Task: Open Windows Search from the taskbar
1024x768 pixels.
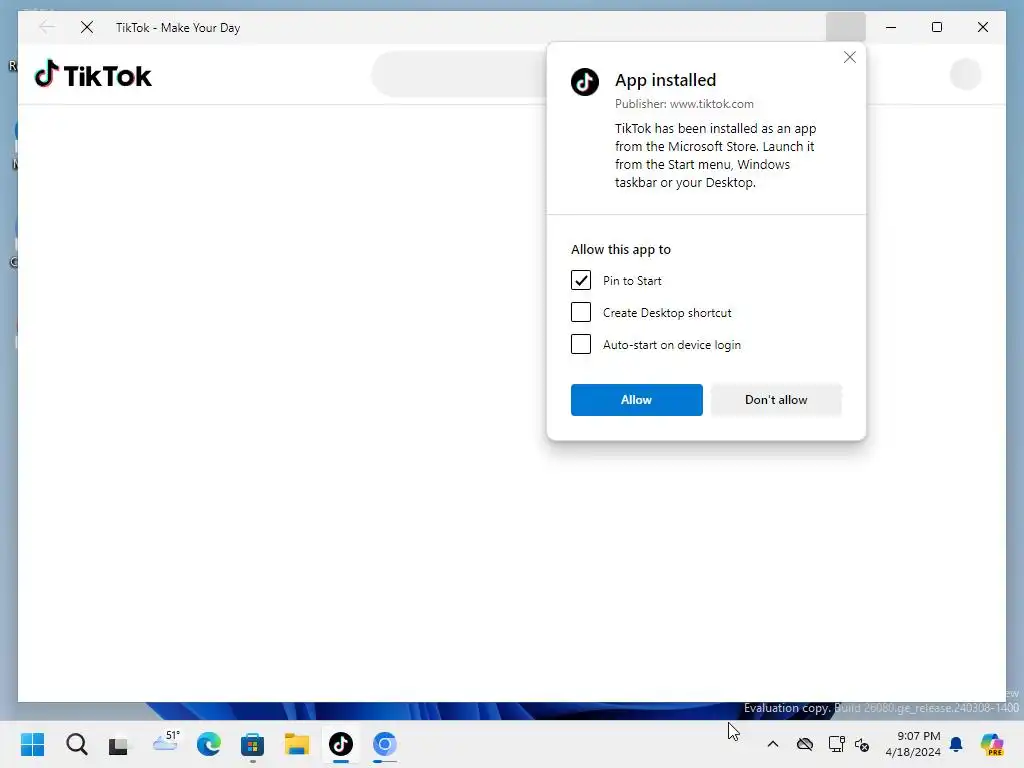Action: coord(76,744)
